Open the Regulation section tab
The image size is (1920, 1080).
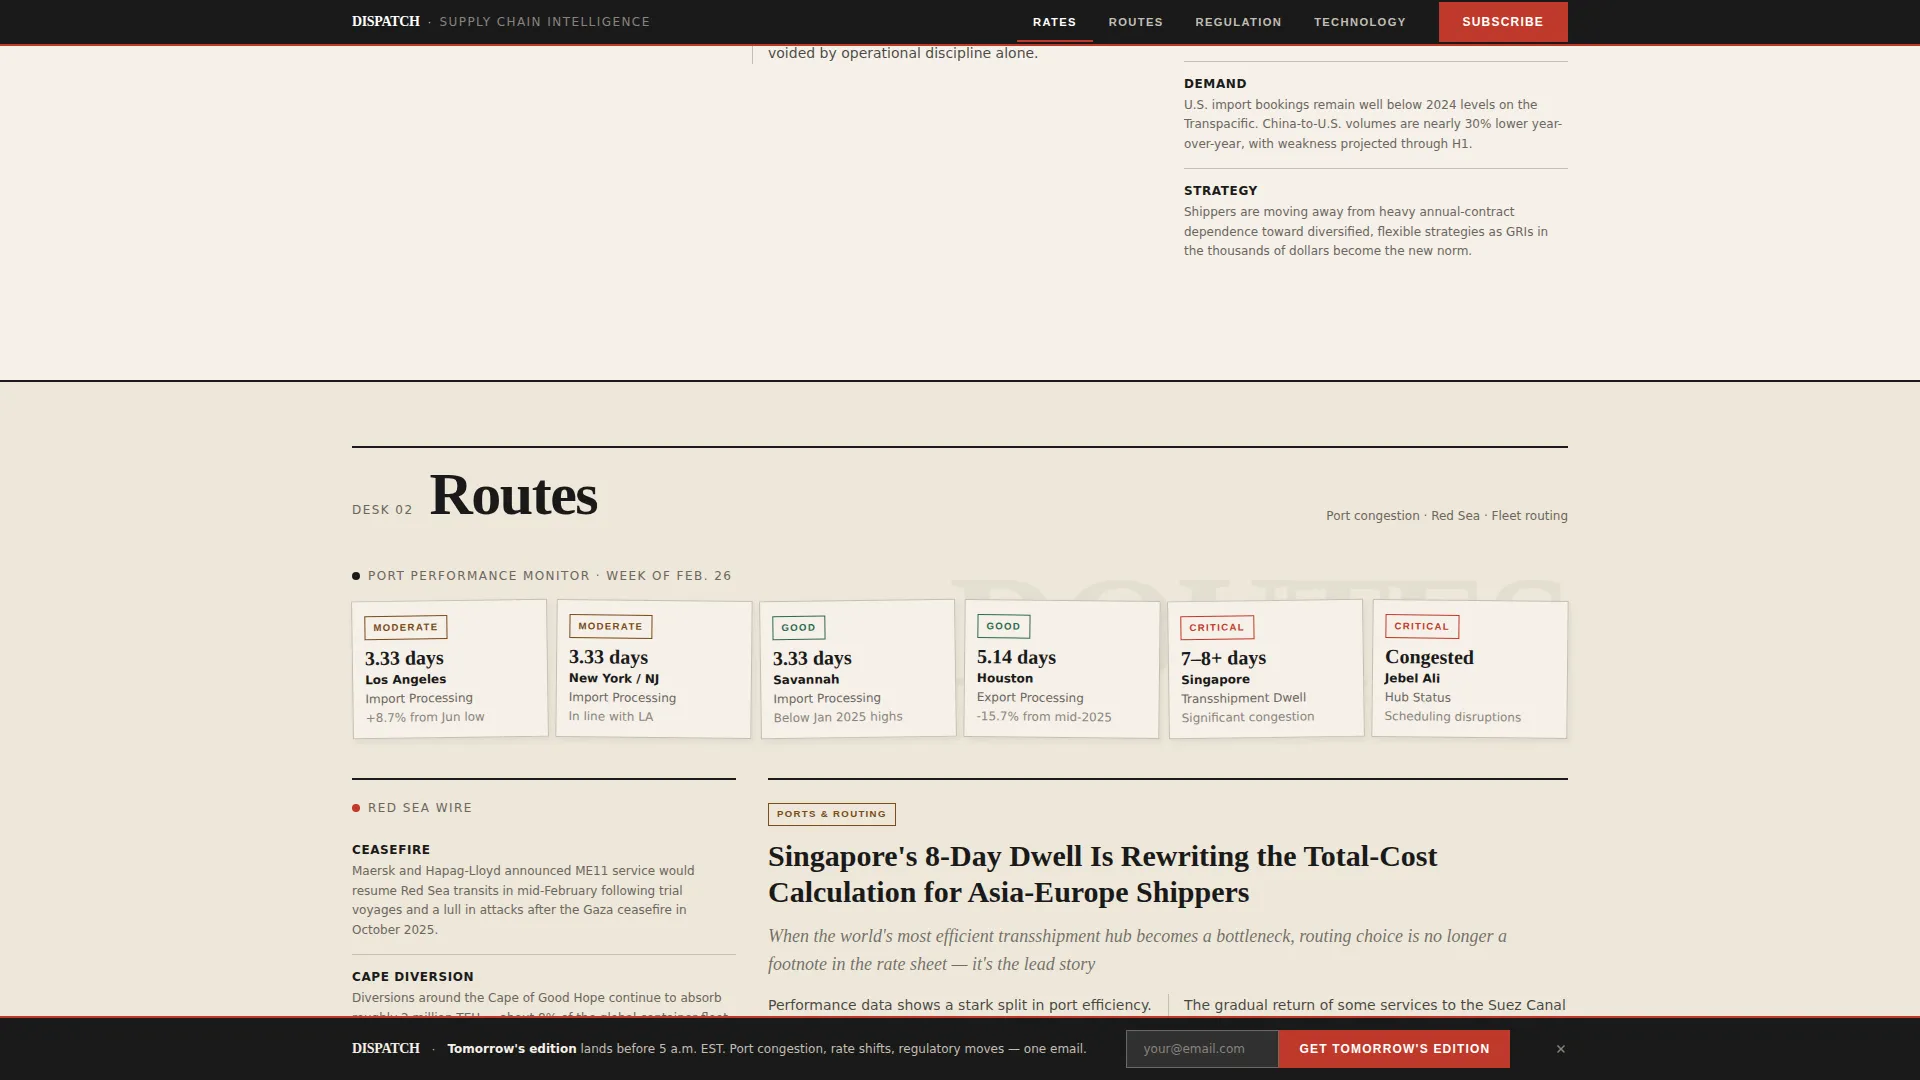(1238, 22)
